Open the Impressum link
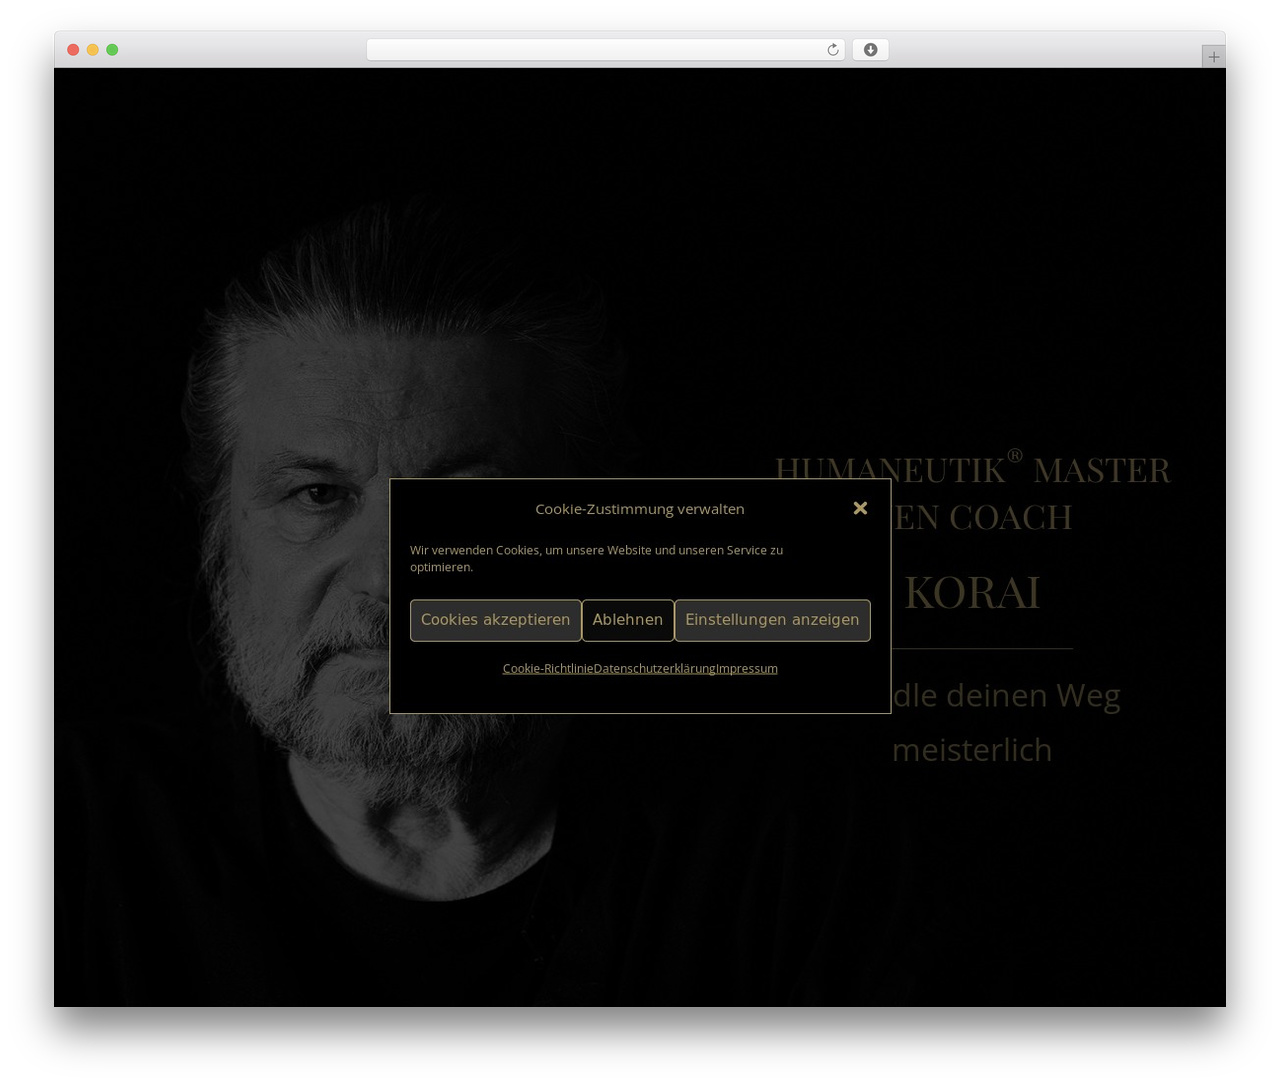 click(747, 668)
